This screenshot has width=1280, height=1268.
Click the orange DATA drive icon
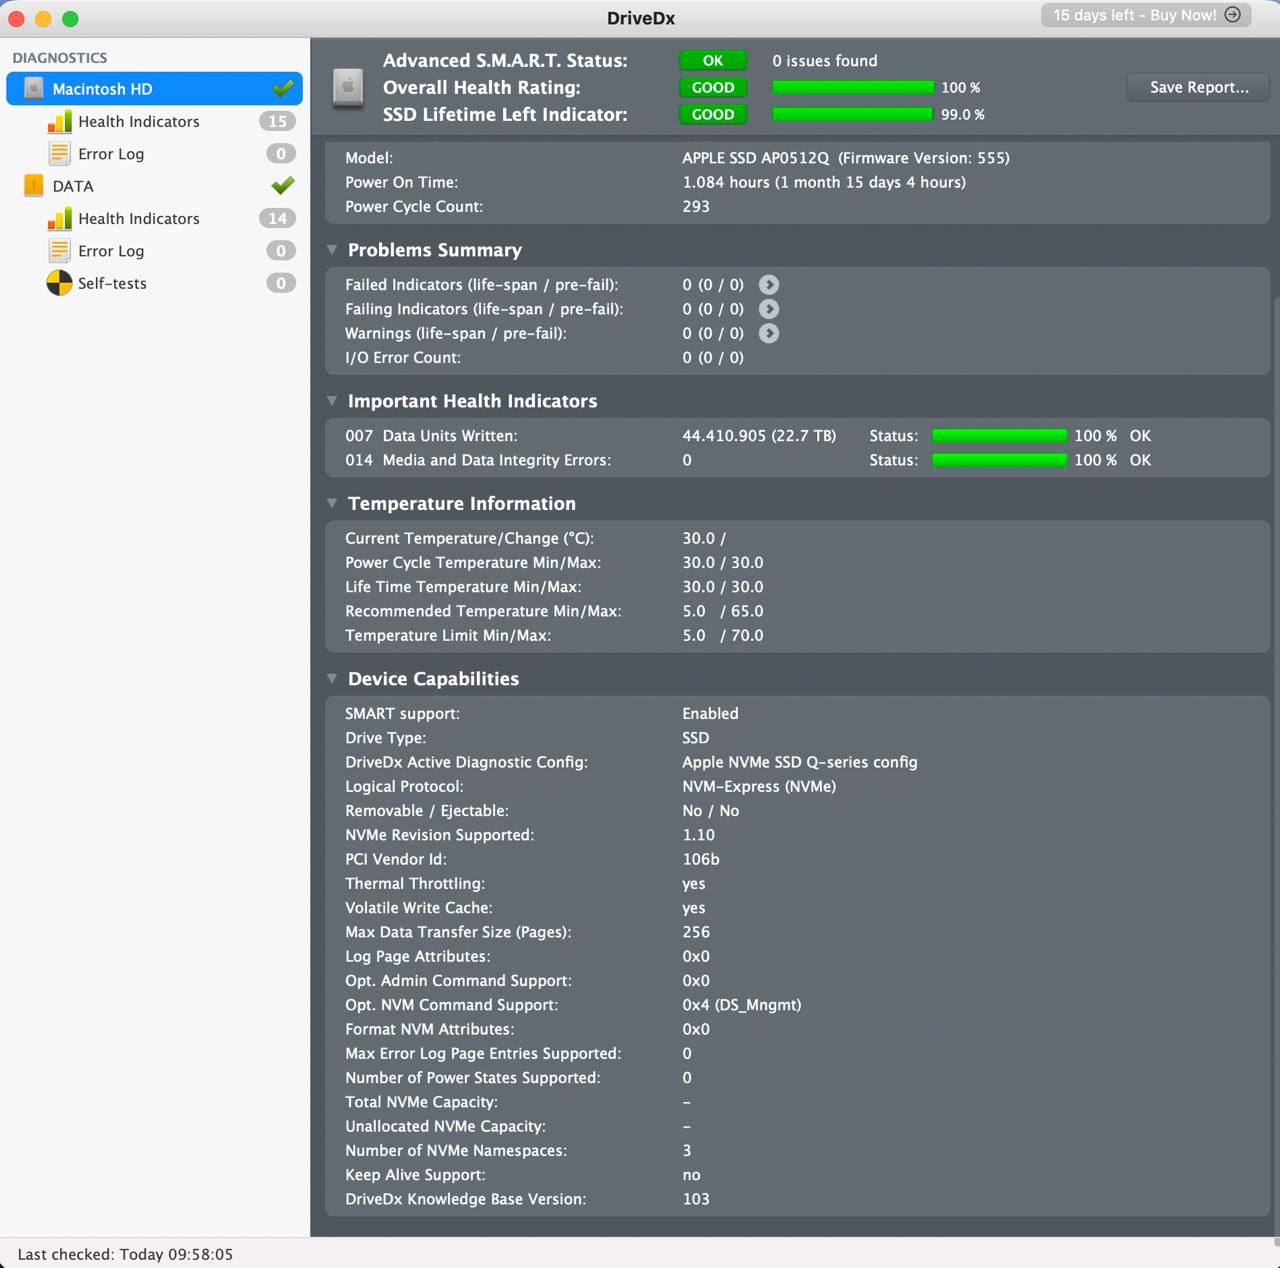pyautogui.click(x=34, y=186)
